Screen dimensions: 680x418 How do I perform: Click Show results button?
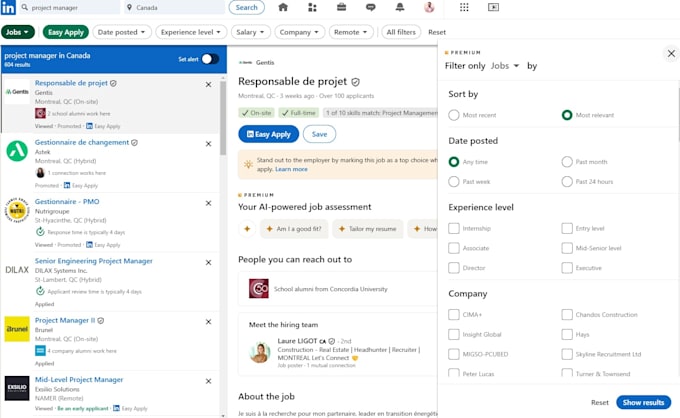(643, 402)
